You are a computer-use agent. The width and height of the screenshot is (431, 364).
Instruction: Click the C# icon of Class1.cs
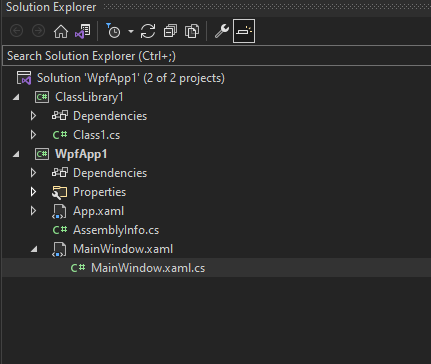[60, 135]
